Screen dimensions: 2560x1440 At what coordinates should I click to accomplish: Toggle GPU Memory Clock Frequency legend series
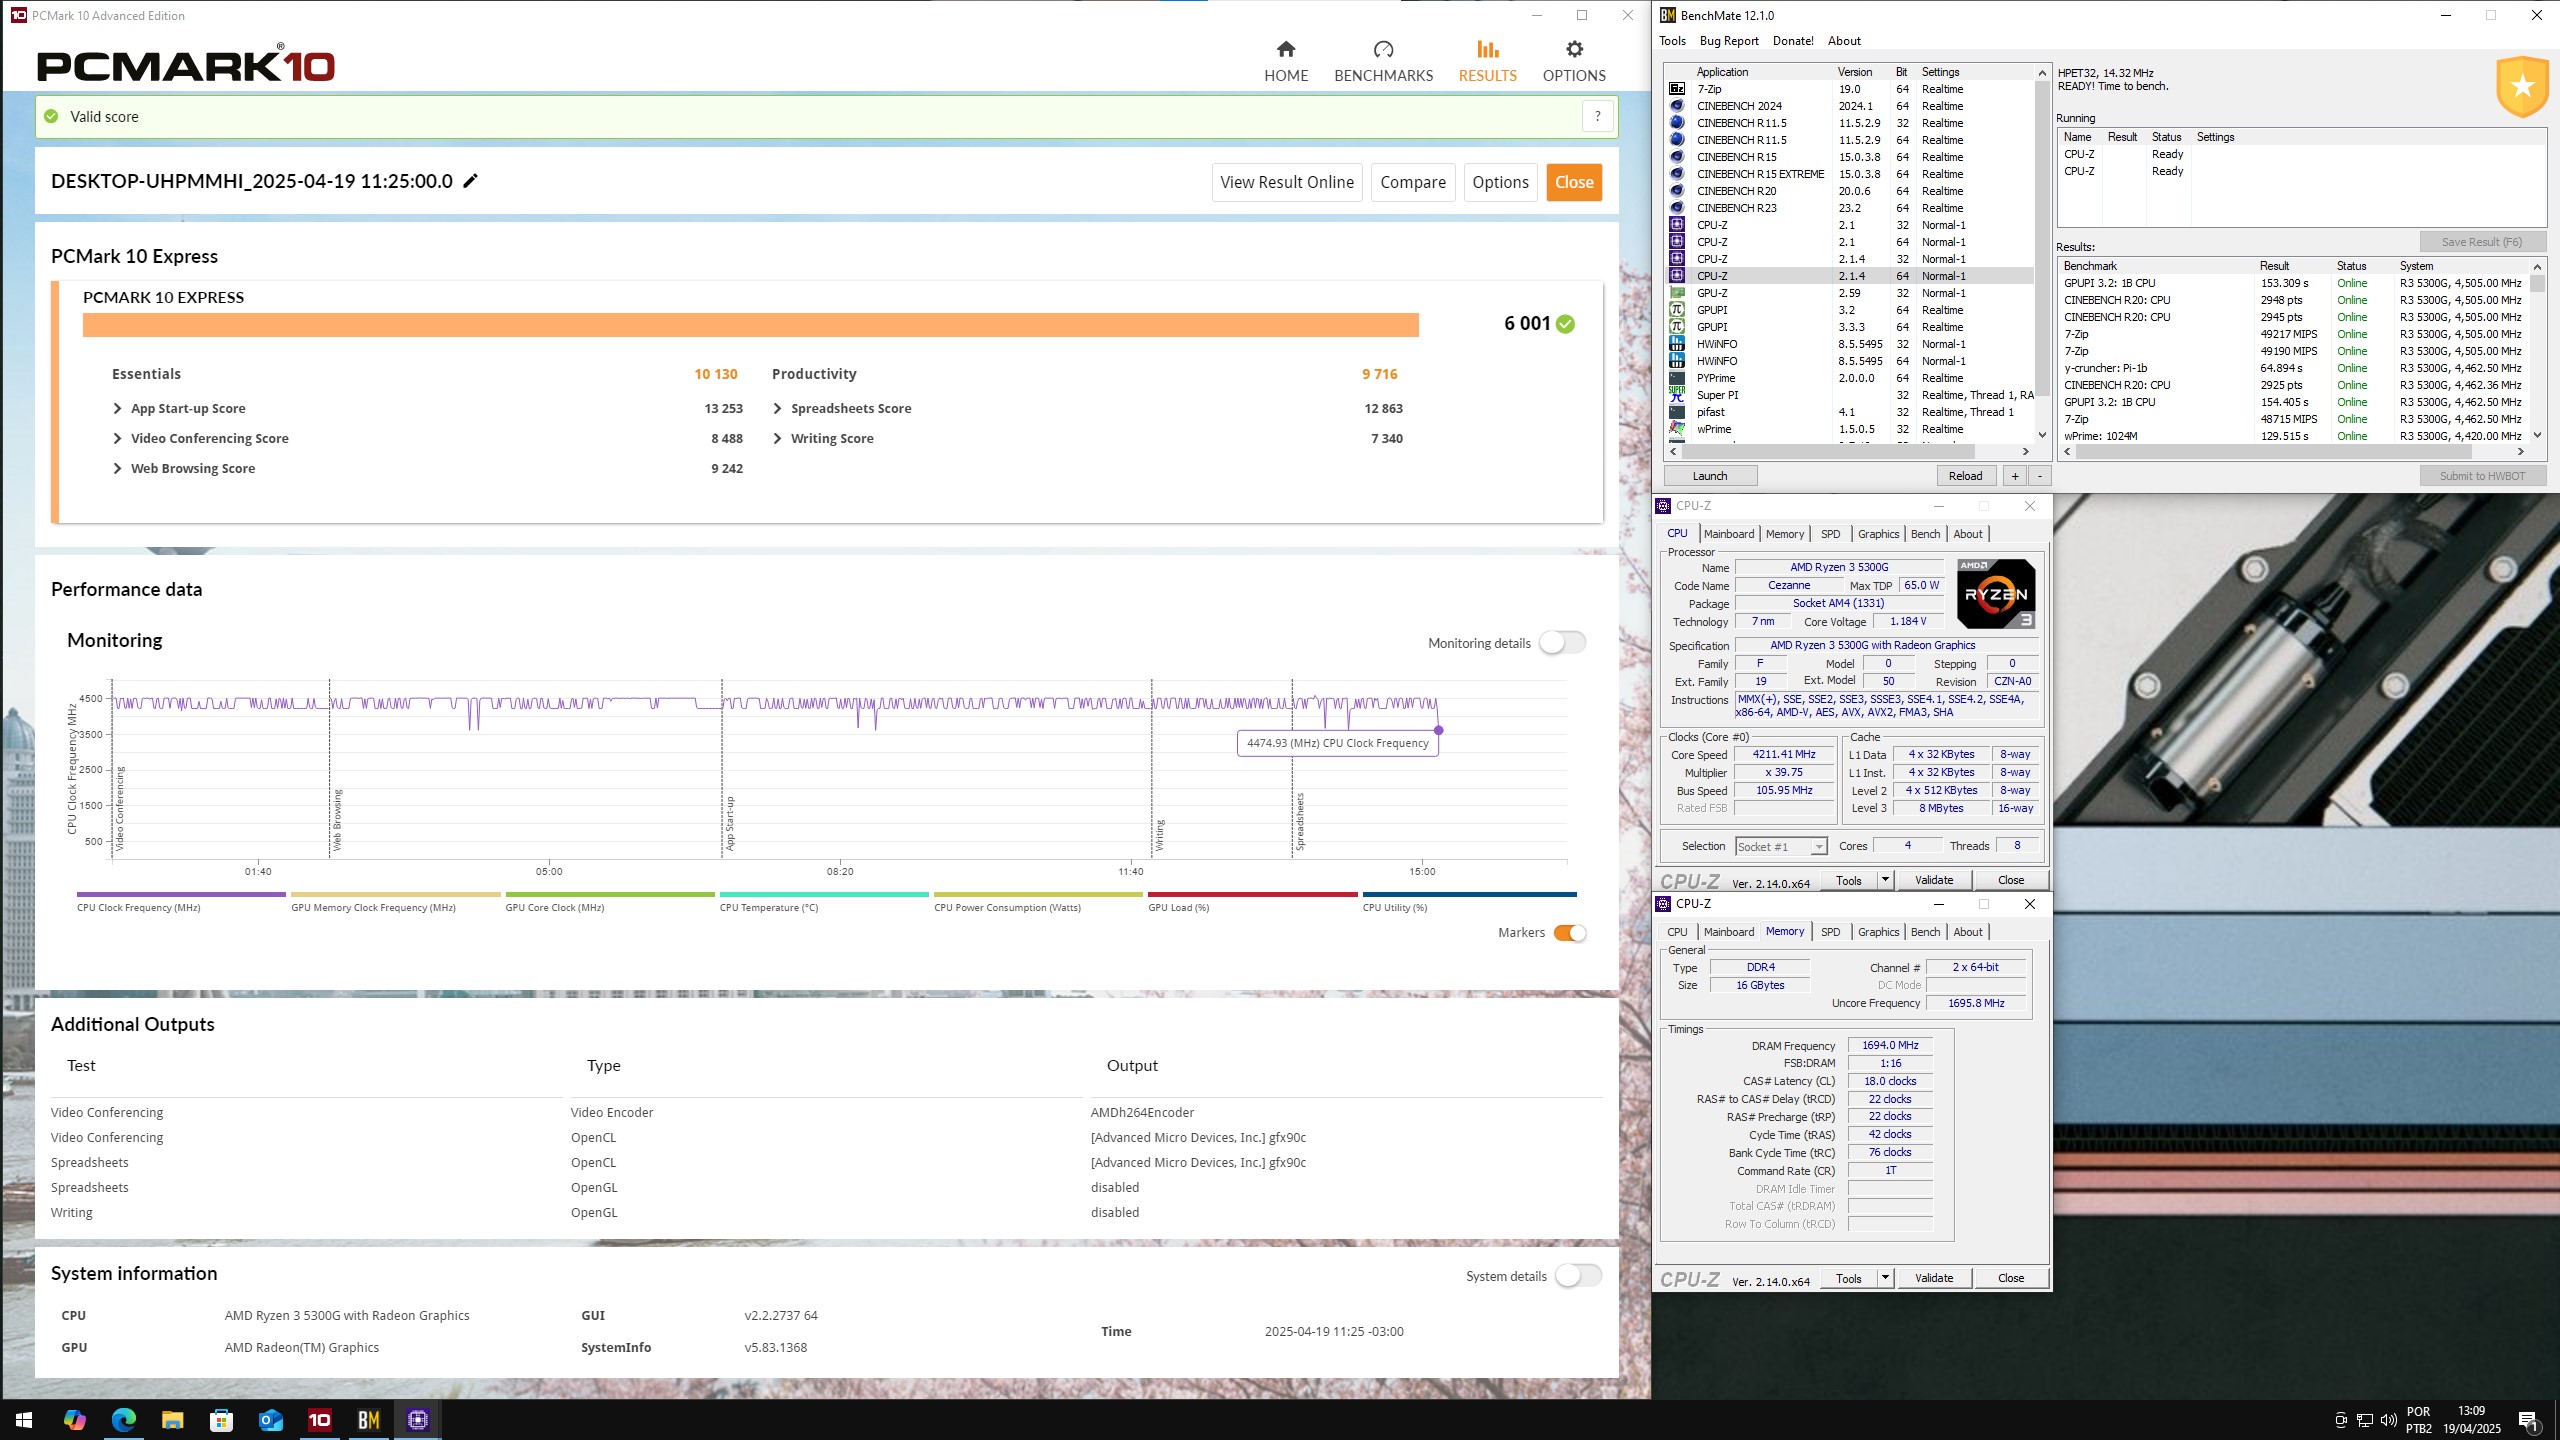click(395, 901)
